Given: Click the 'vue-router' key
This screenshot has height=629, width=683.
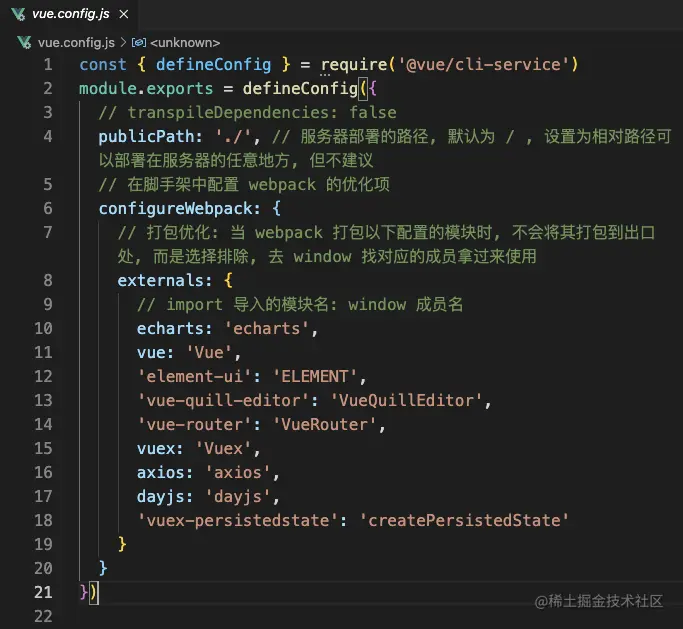Looking at the screenshot, I should pos(194,424).
